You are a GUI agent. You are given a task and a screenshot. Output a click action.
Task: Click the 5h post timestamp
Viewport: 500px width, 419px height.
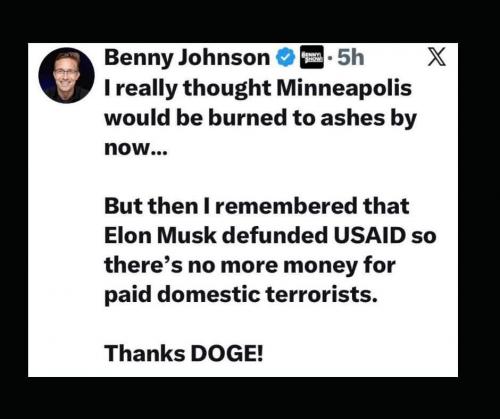click(x=350, y=57)
